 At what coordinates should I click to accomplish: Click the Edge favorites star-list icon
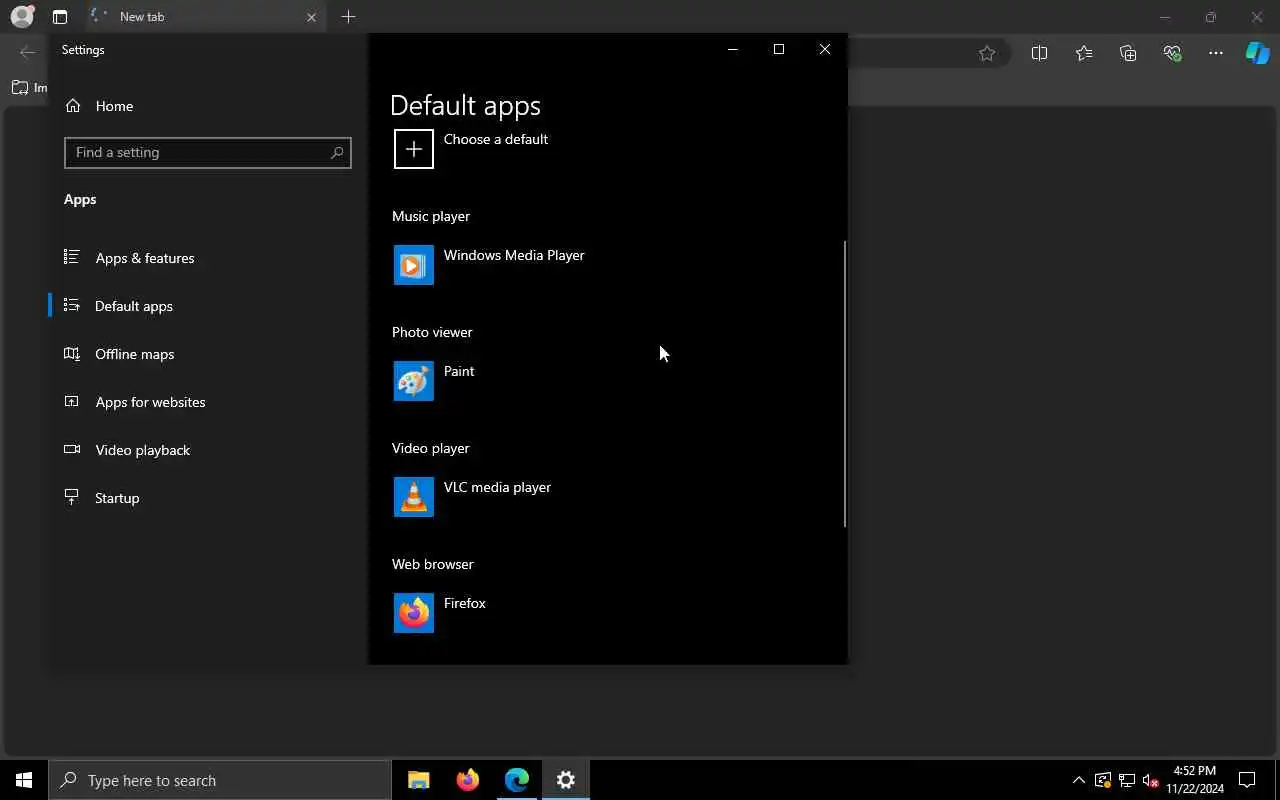1084,53
